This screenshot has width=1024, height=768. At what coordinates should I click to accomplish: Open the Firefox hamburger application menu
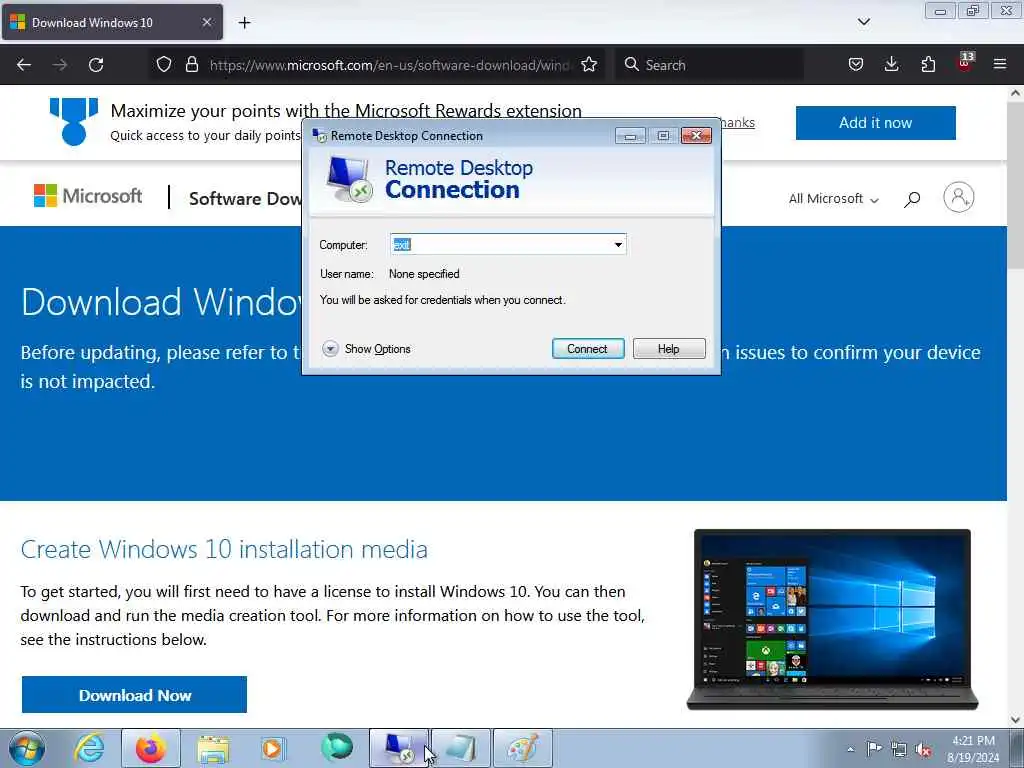(x=1000, y=65)
